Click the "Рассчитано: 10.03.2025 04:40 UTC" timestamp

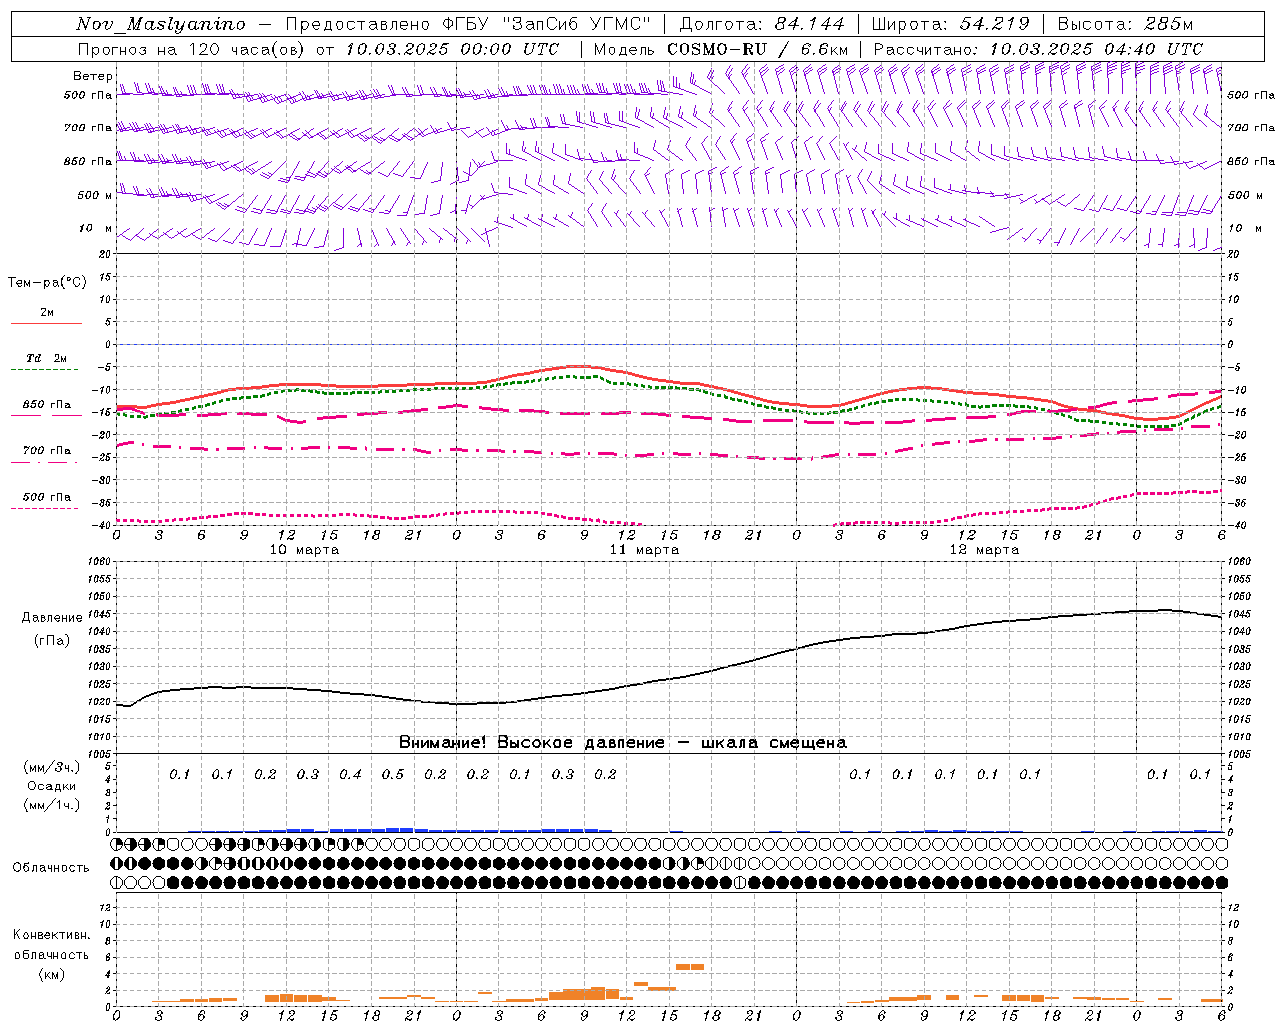click(x=1038, y=49)
